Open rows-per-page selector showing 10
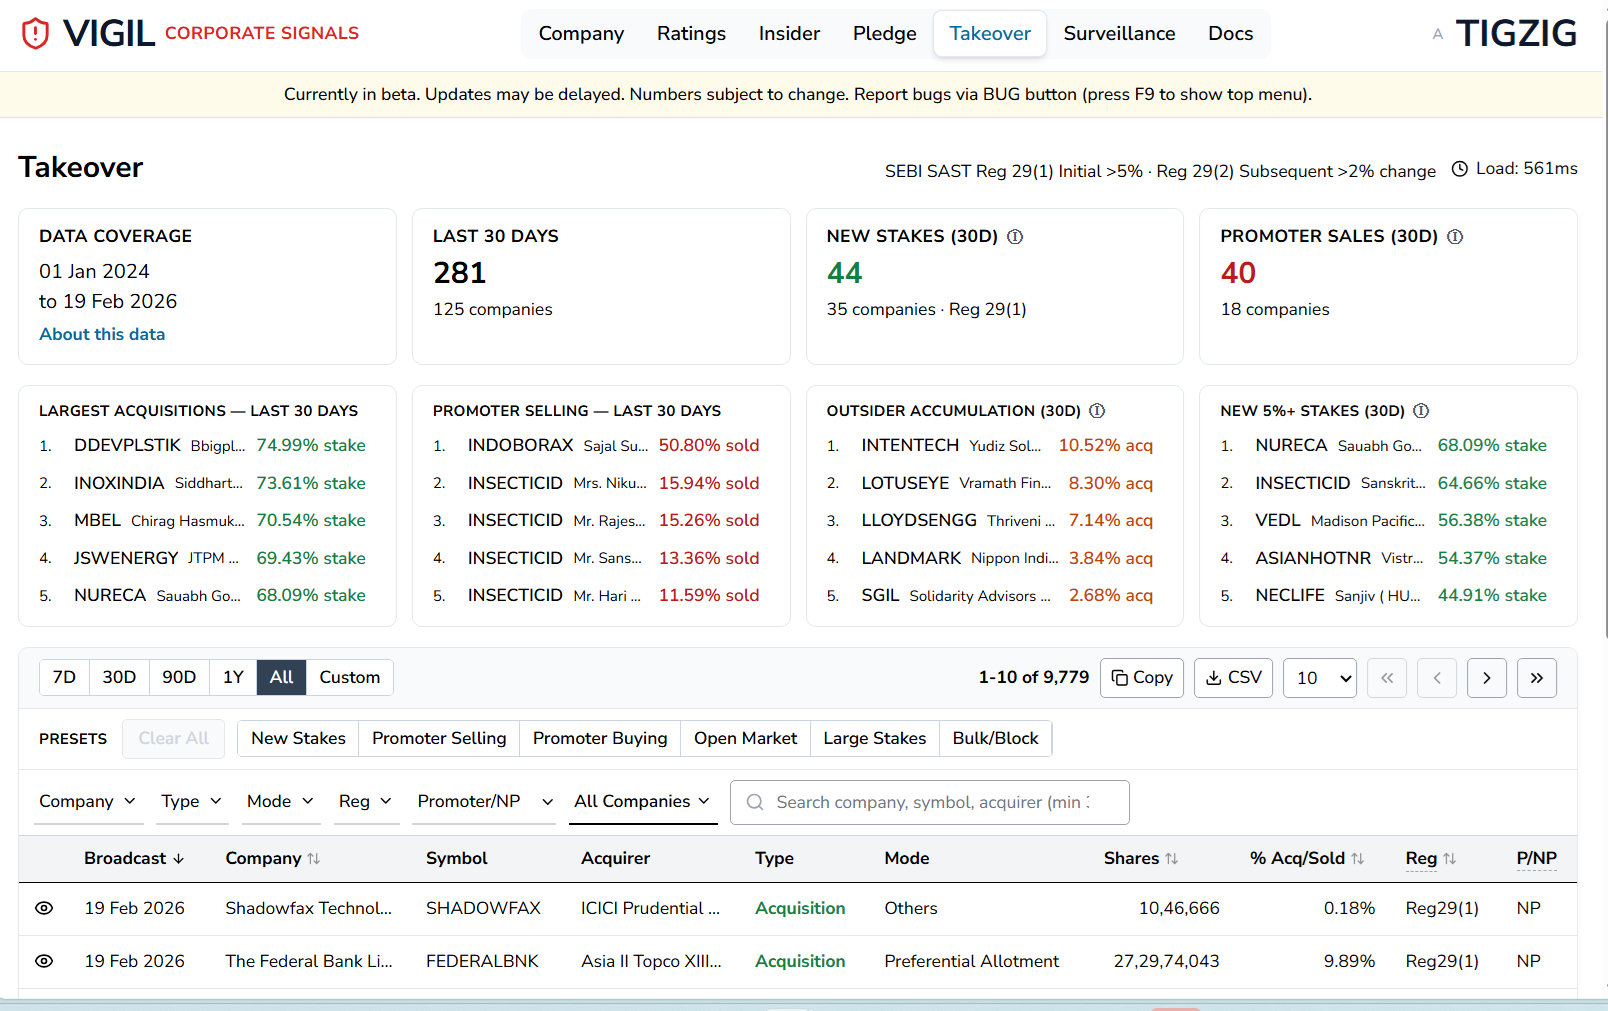The width and height of the screenshot is (1608, 1011). 1319,678
